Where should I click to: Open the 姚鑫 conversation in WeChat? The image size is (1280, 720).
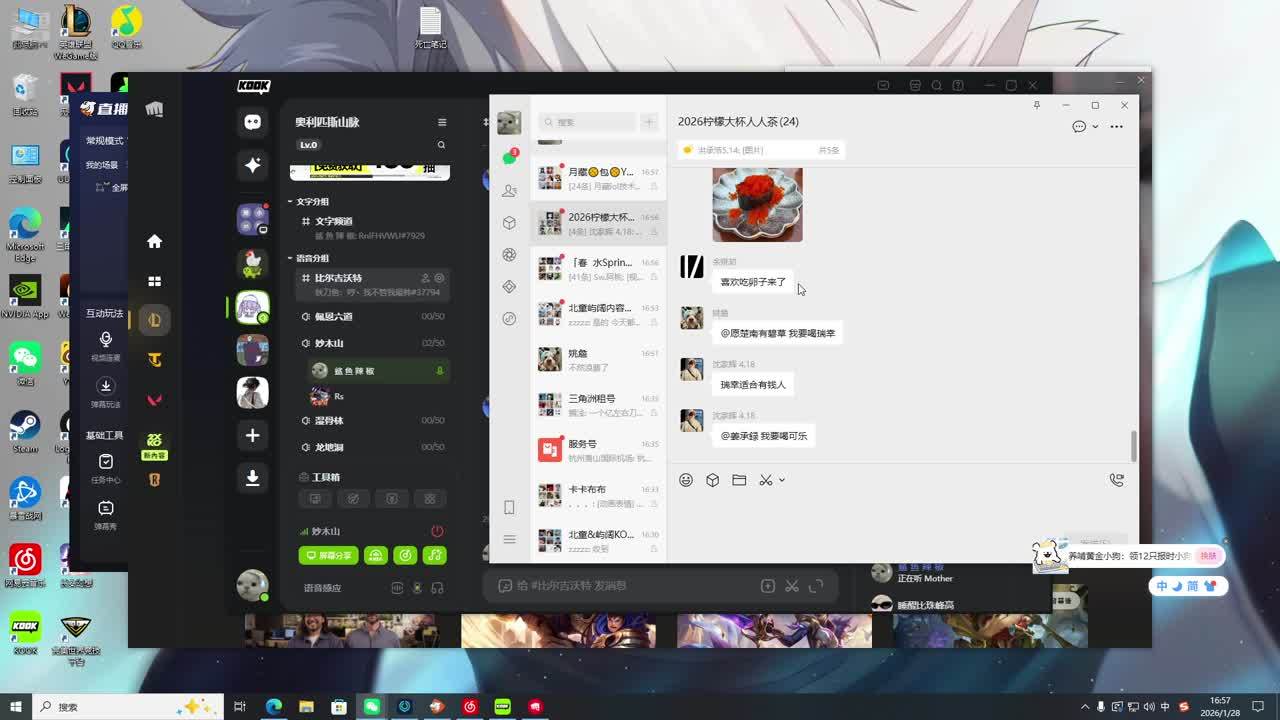[x=598, y=359]
